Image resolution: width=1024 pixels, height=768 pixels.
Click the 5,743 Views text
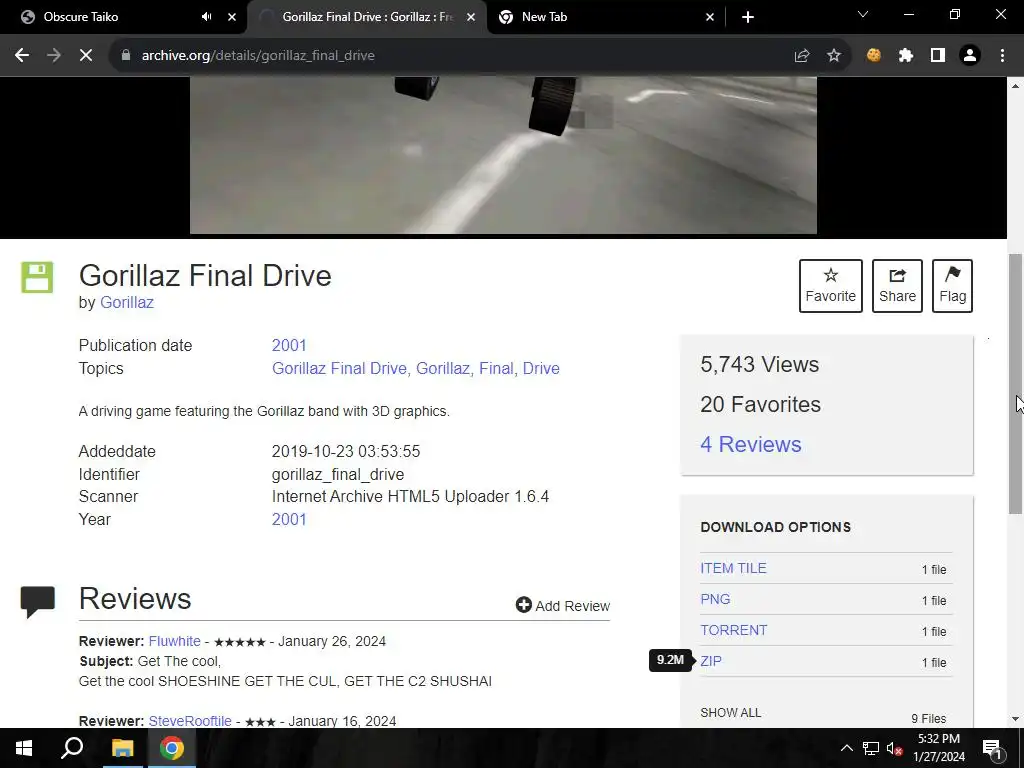pos(760,364)
